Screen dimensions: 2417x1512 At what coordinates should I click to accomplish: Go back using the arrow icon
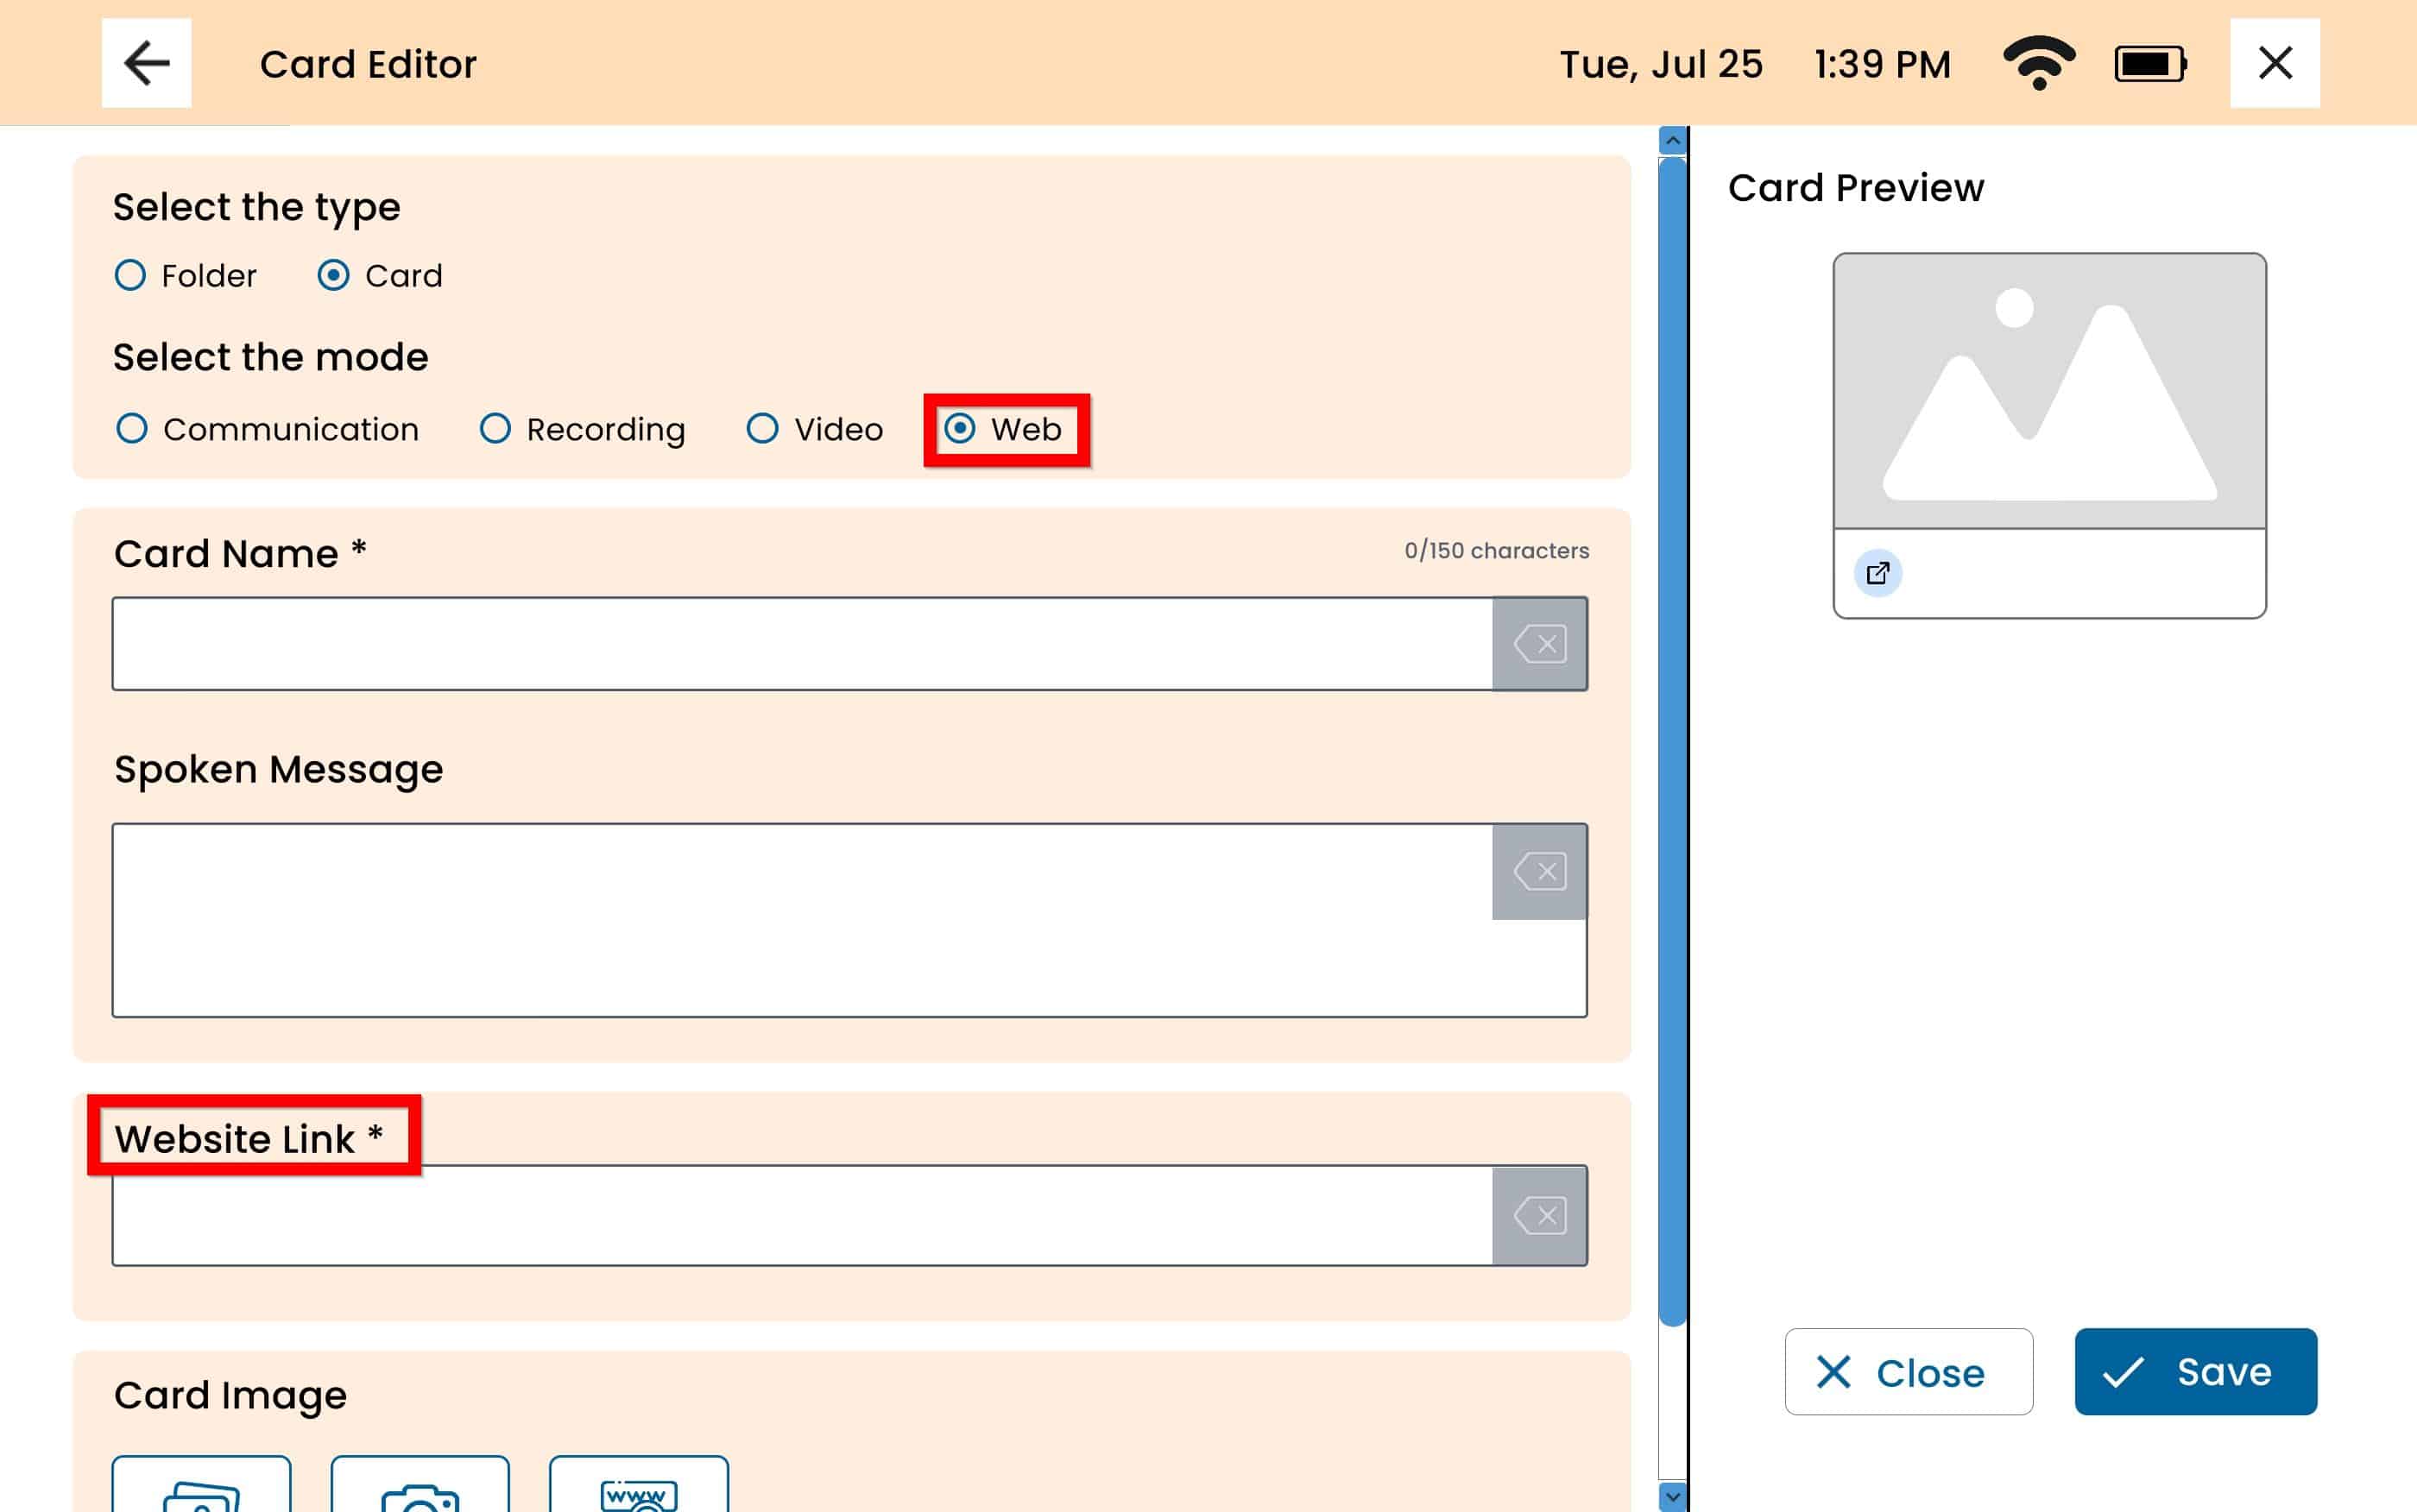coord(146,63)
